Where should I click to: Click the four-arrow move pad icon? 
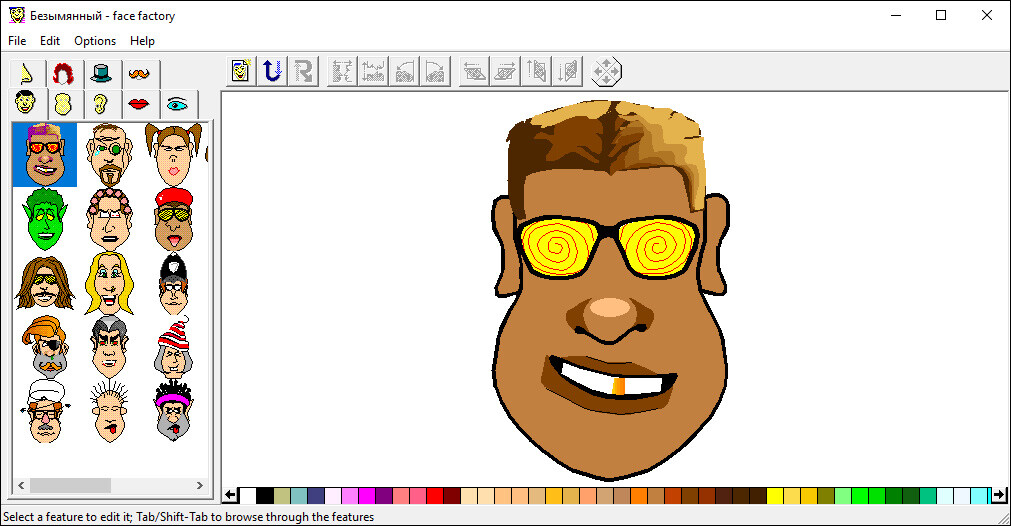click(x=606, y=71)
